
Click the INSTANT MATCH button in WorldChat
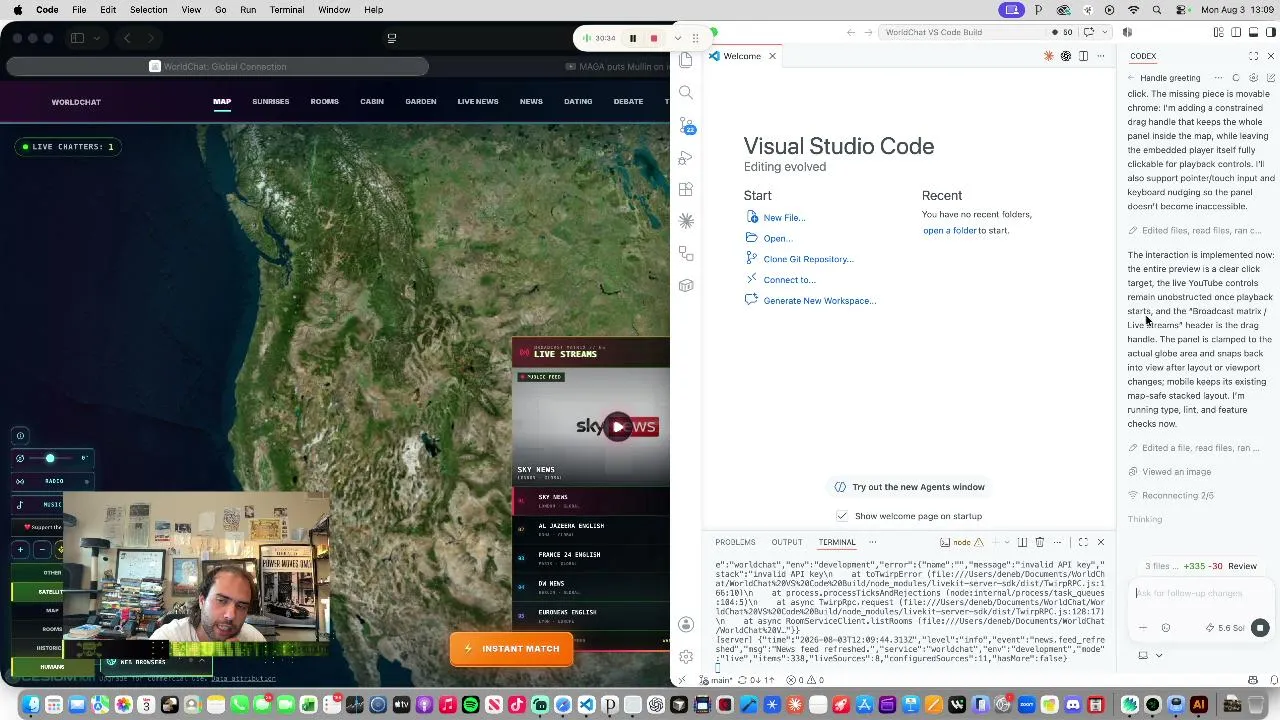511,648
